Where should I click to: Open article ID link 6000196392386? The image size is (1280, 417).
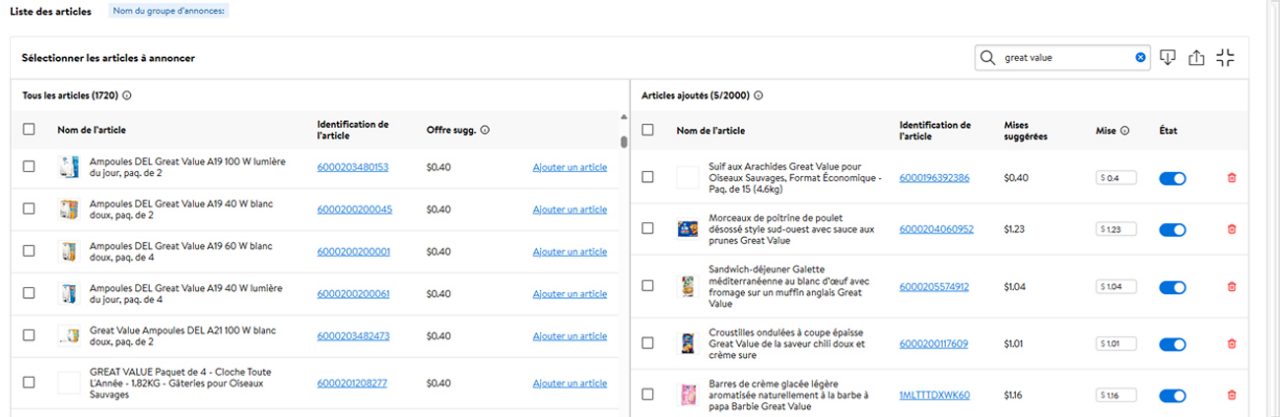point(934,177)
